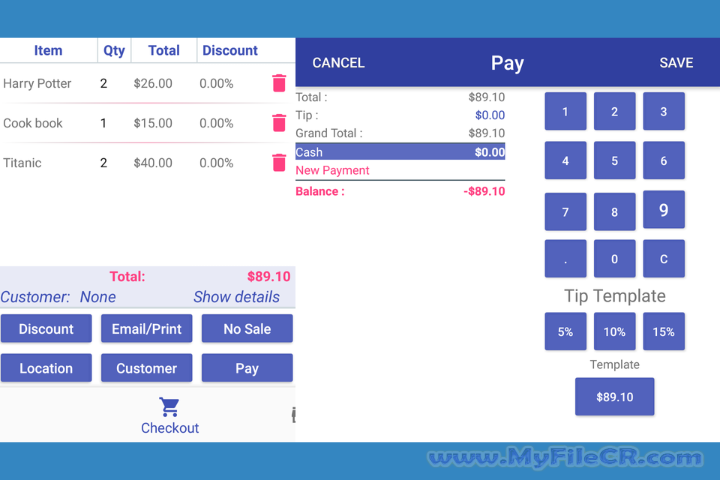Tap the Checkout cart icon
The width and height of the screenshot is (720, 480).
click(x=169, y=407)
